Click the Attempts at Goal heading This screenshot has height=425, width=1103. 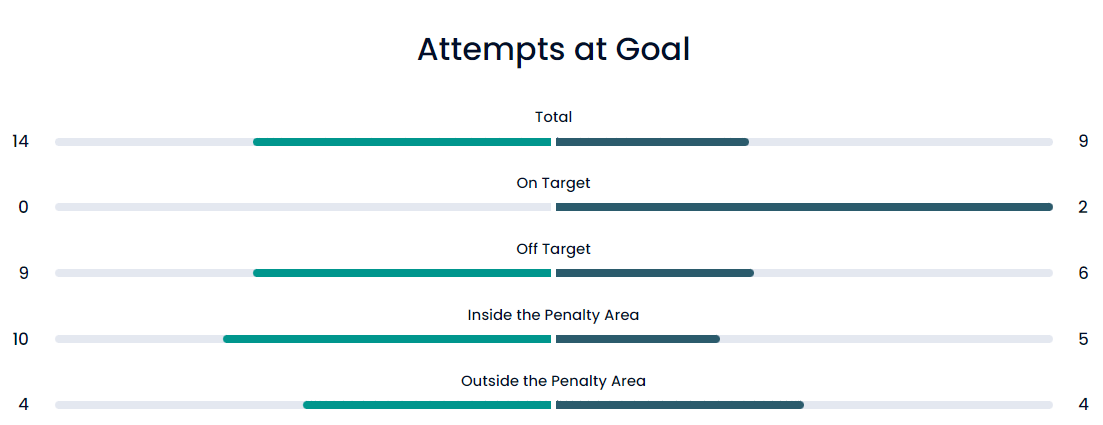tap(554, 50)
